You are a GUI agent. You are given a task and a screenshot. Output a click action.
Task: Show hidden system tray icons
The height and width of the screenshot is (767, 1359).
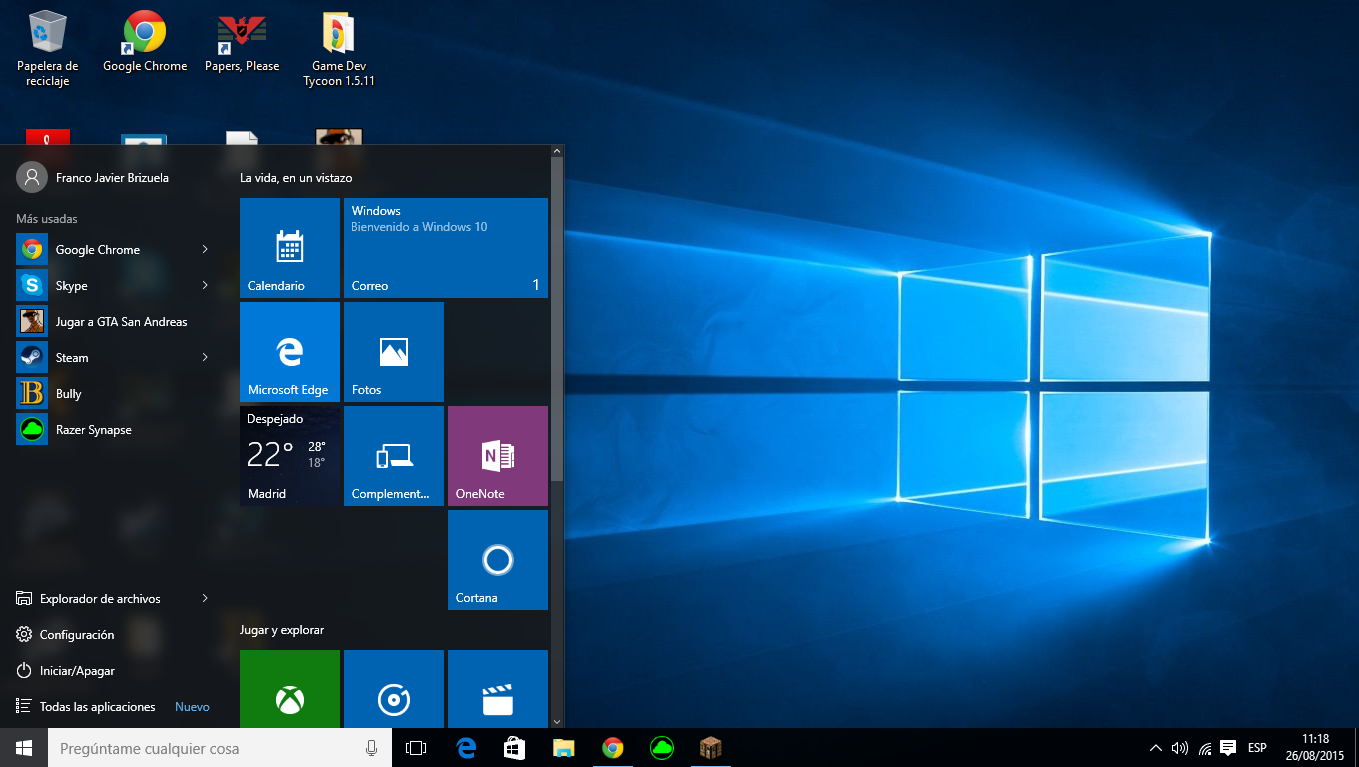point(1156,748)
